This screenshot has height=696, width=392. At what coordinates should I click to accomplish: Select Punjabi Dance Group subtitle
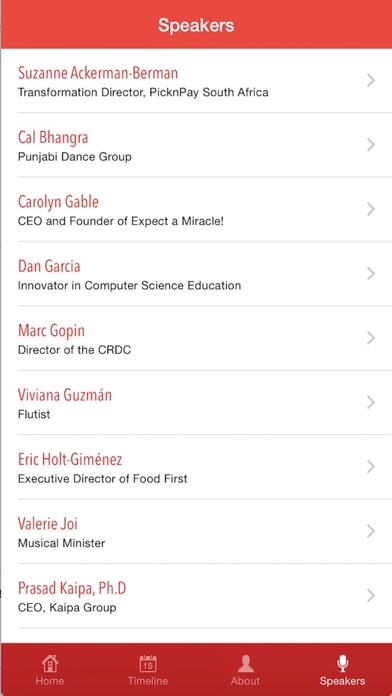75,157
